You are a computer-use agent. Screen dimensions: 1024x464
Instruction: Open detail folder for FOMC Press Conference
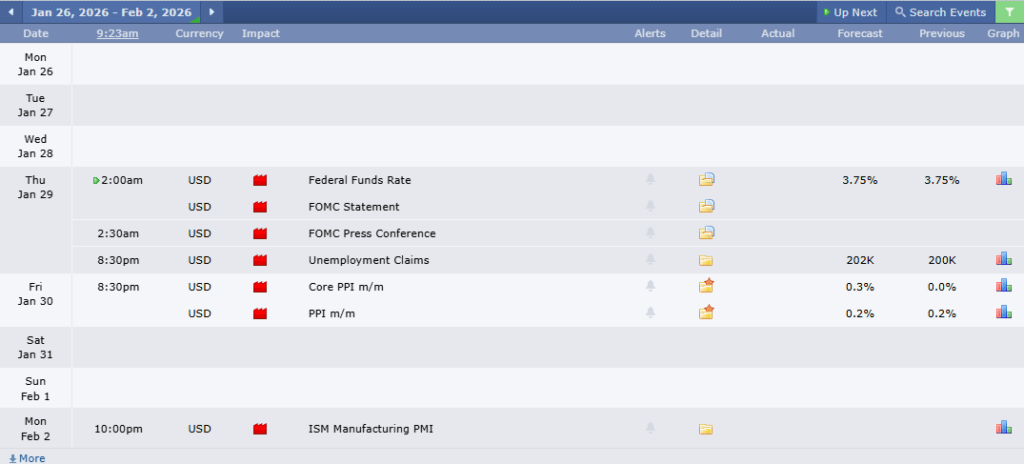click(707, 233)
